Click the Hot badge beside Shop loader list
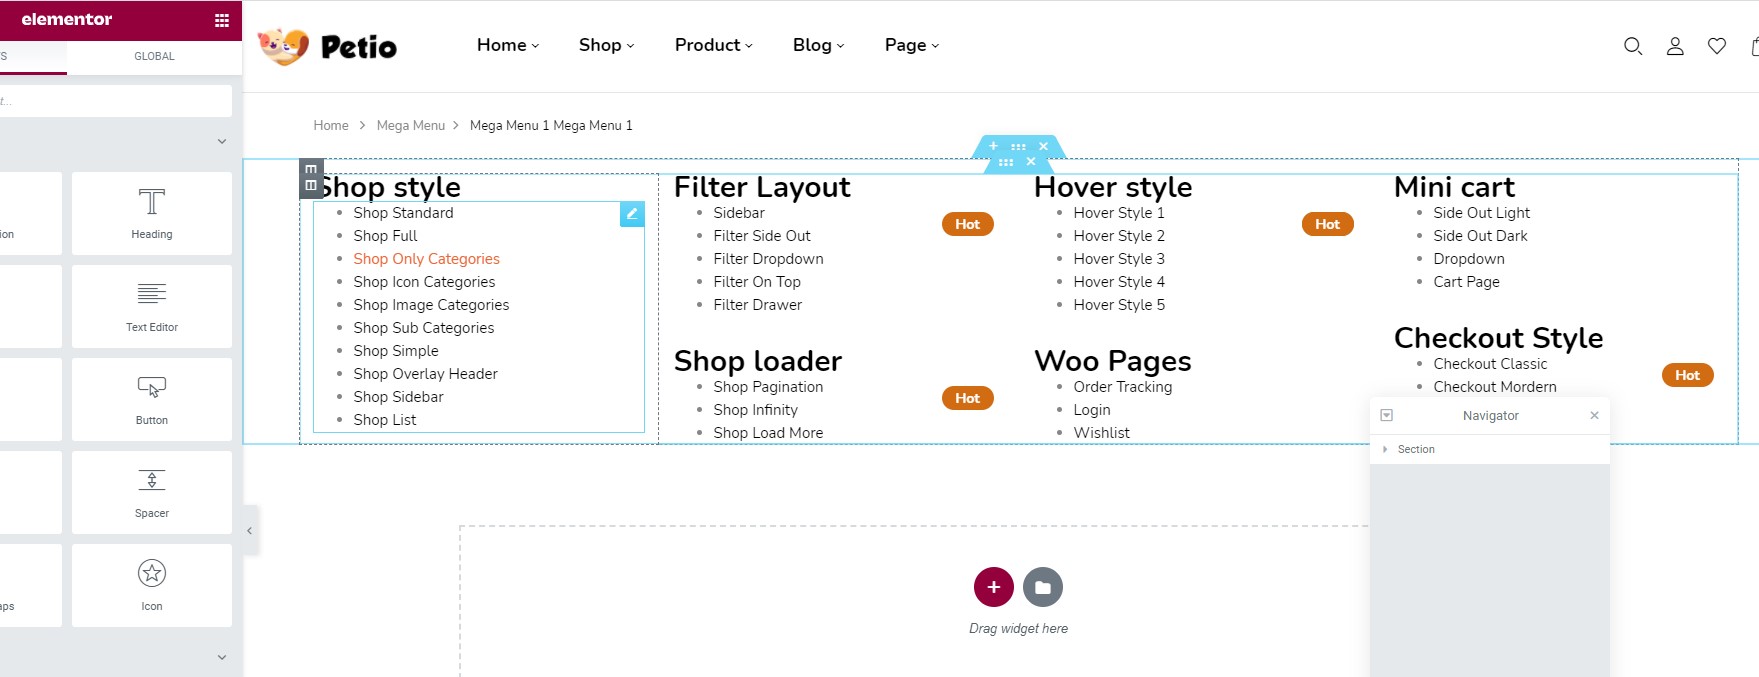 pyautogui.click(x=967, y=398)
